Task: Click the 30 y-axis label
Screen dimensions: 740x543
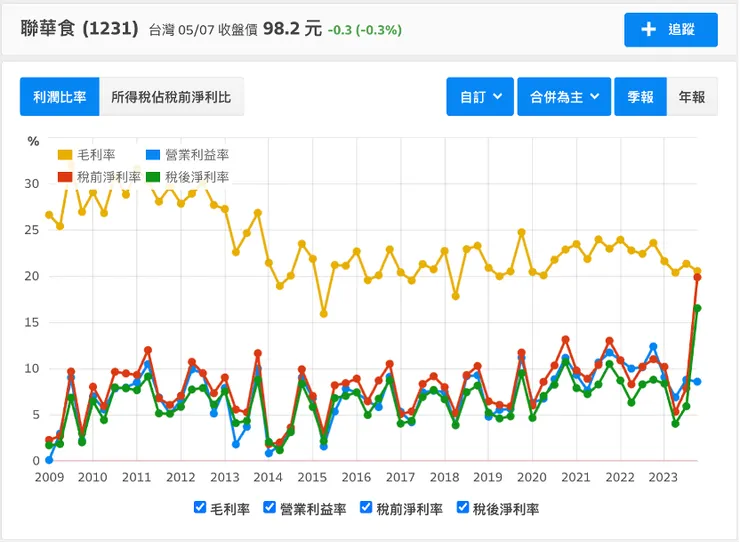Action: pos(32,184)
